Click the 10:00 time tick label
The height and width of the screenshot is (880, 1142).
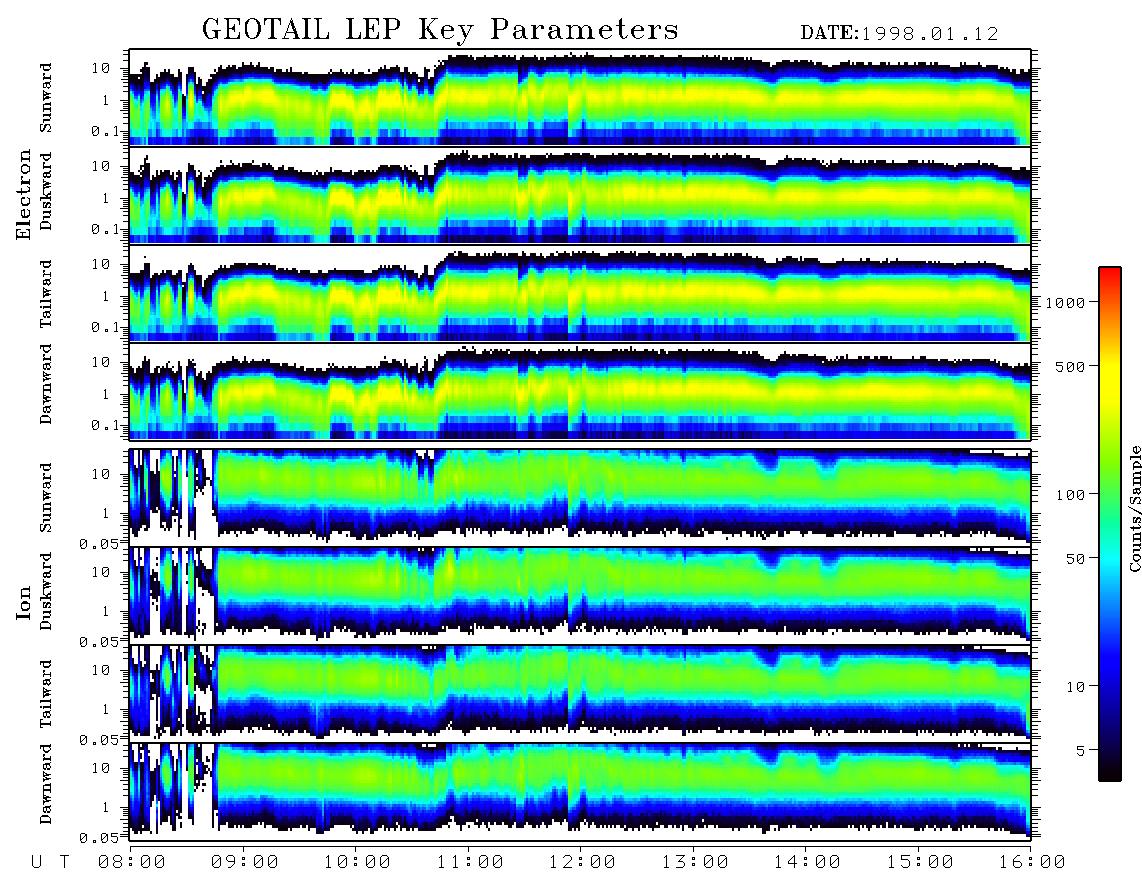coord(357,863)
